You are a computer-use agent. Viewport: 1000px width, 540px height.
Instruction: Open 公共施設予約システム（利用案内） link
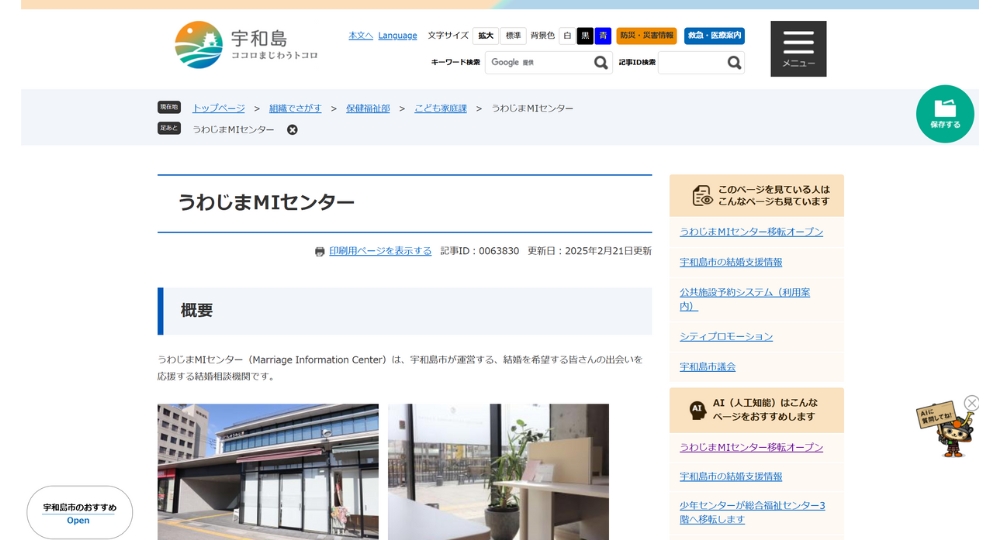click(x=744, y=299)
